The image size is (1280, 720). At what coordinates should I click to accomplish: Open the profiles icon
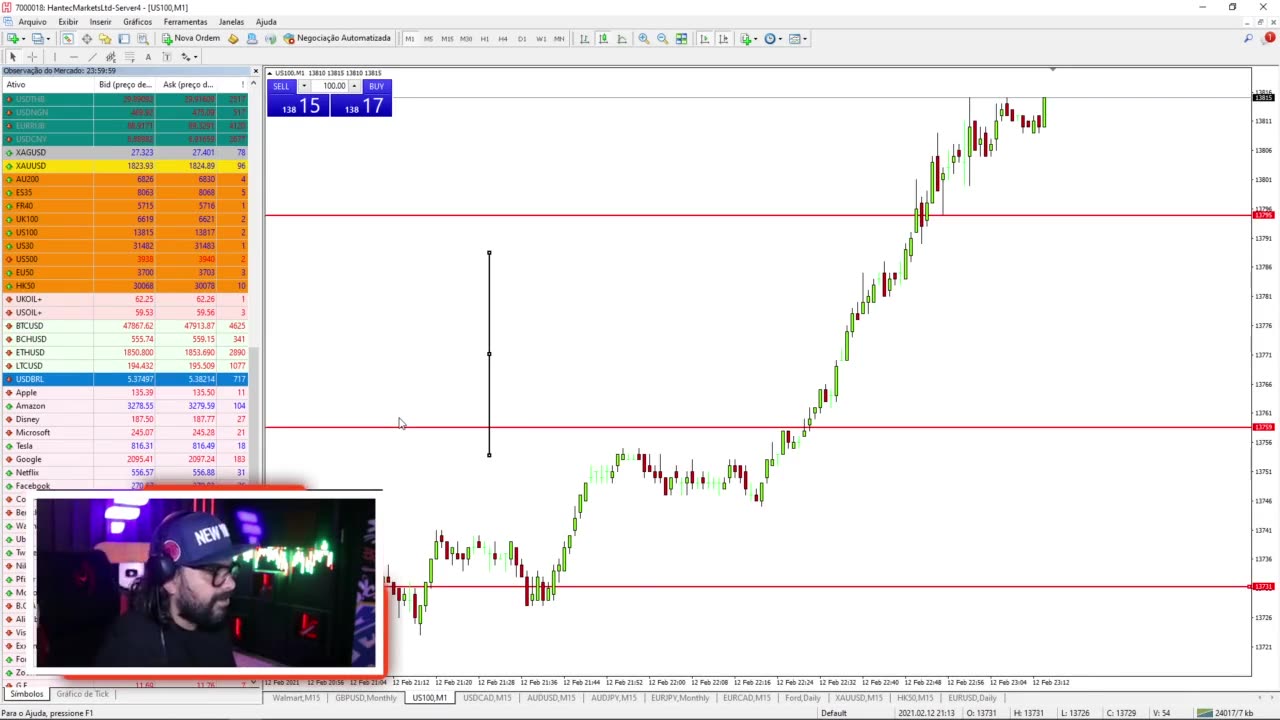tap(37, 39)
